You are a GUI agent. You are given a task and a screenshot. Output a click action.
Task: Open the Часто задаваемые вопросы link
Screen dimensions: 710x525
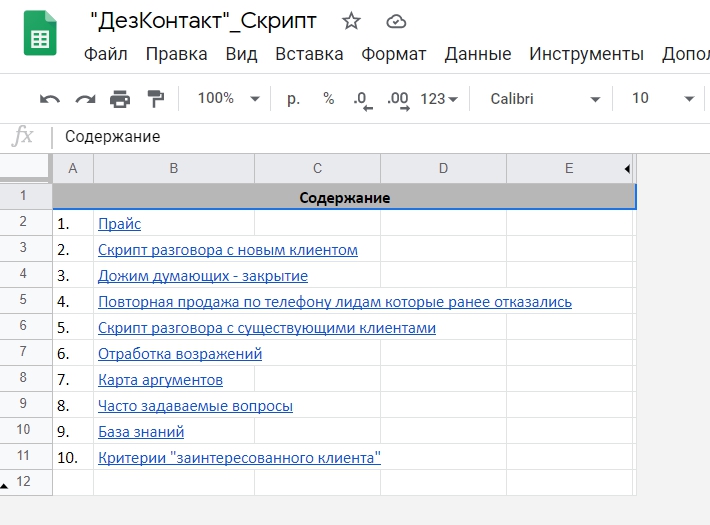point(195,405)
